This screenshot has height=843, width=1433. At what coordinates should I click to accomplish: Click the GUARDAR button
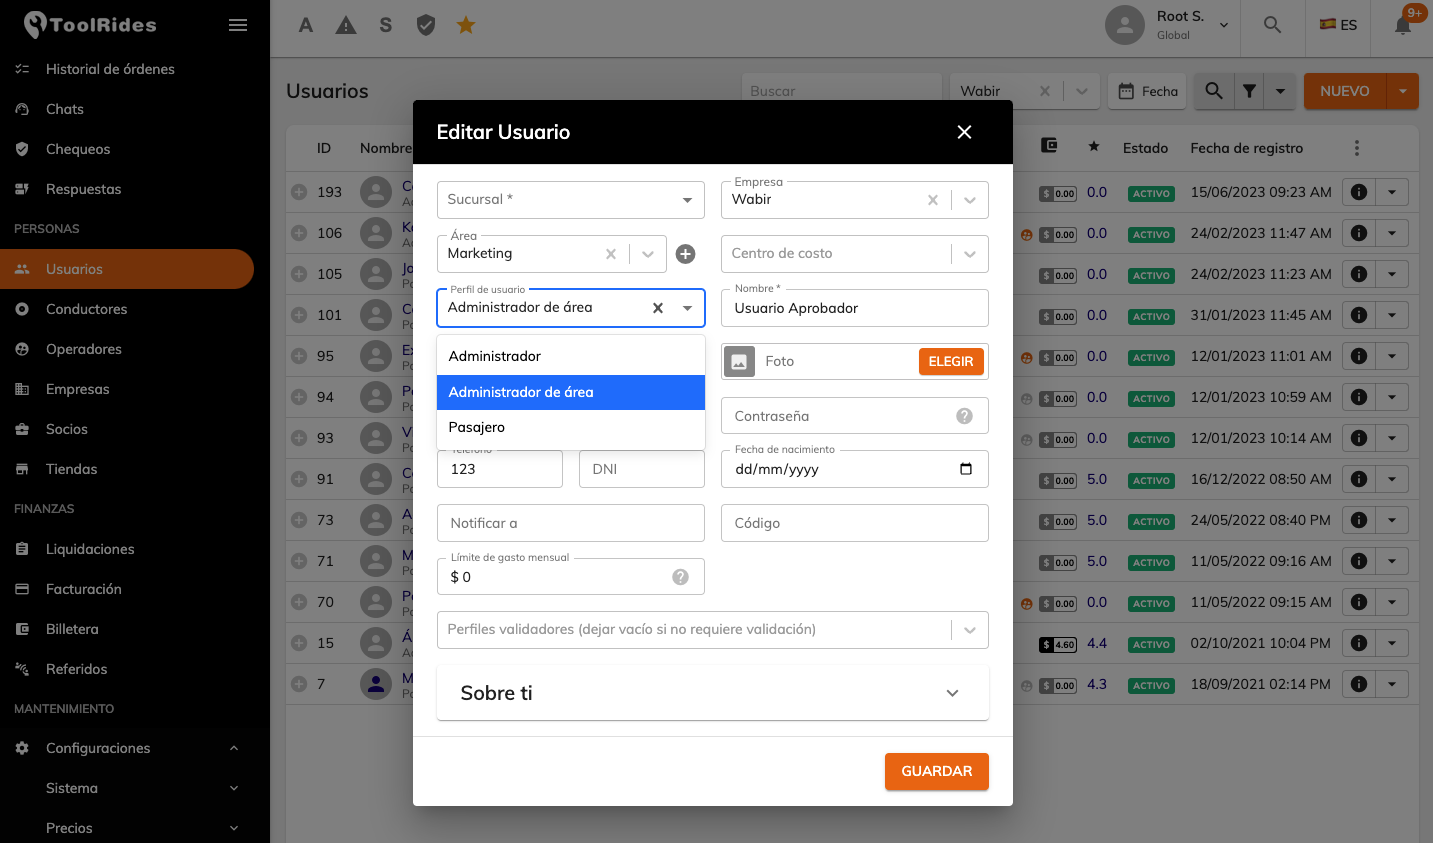pos(936,771)
